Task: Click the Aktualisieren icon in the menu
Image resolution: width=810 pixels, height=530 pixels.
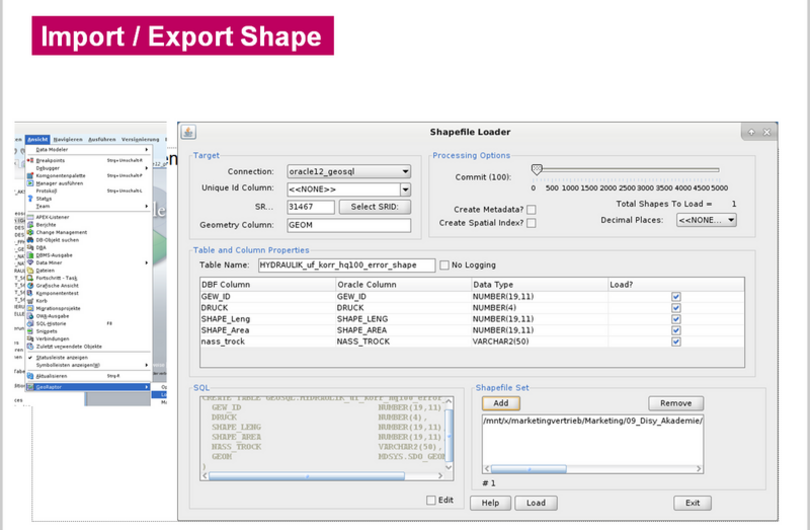Action: click(x=30, y=376)
